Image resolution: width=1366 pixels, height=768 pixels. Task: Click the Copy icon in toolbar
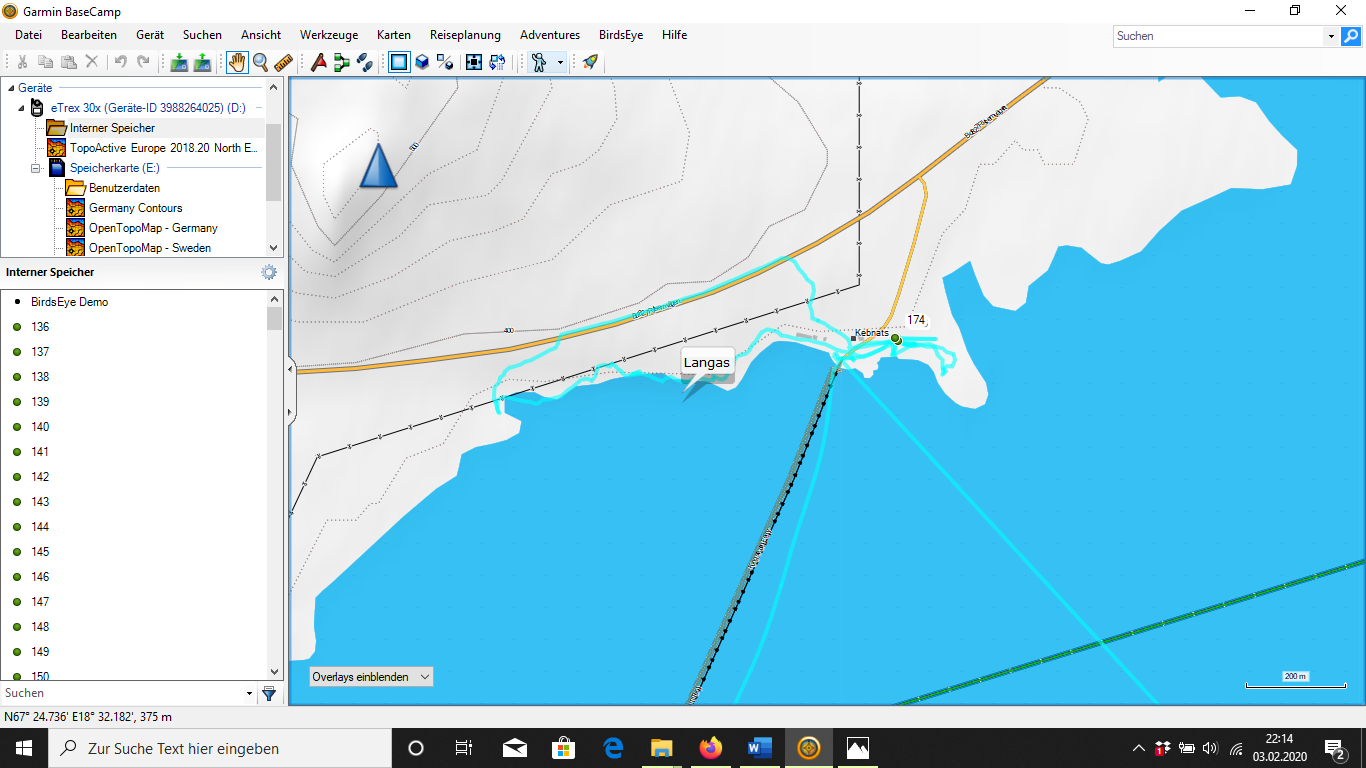point(45,62)
